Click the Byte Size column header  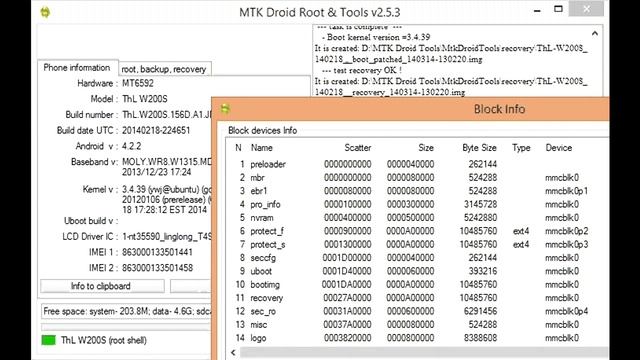(x=479, y=148)
